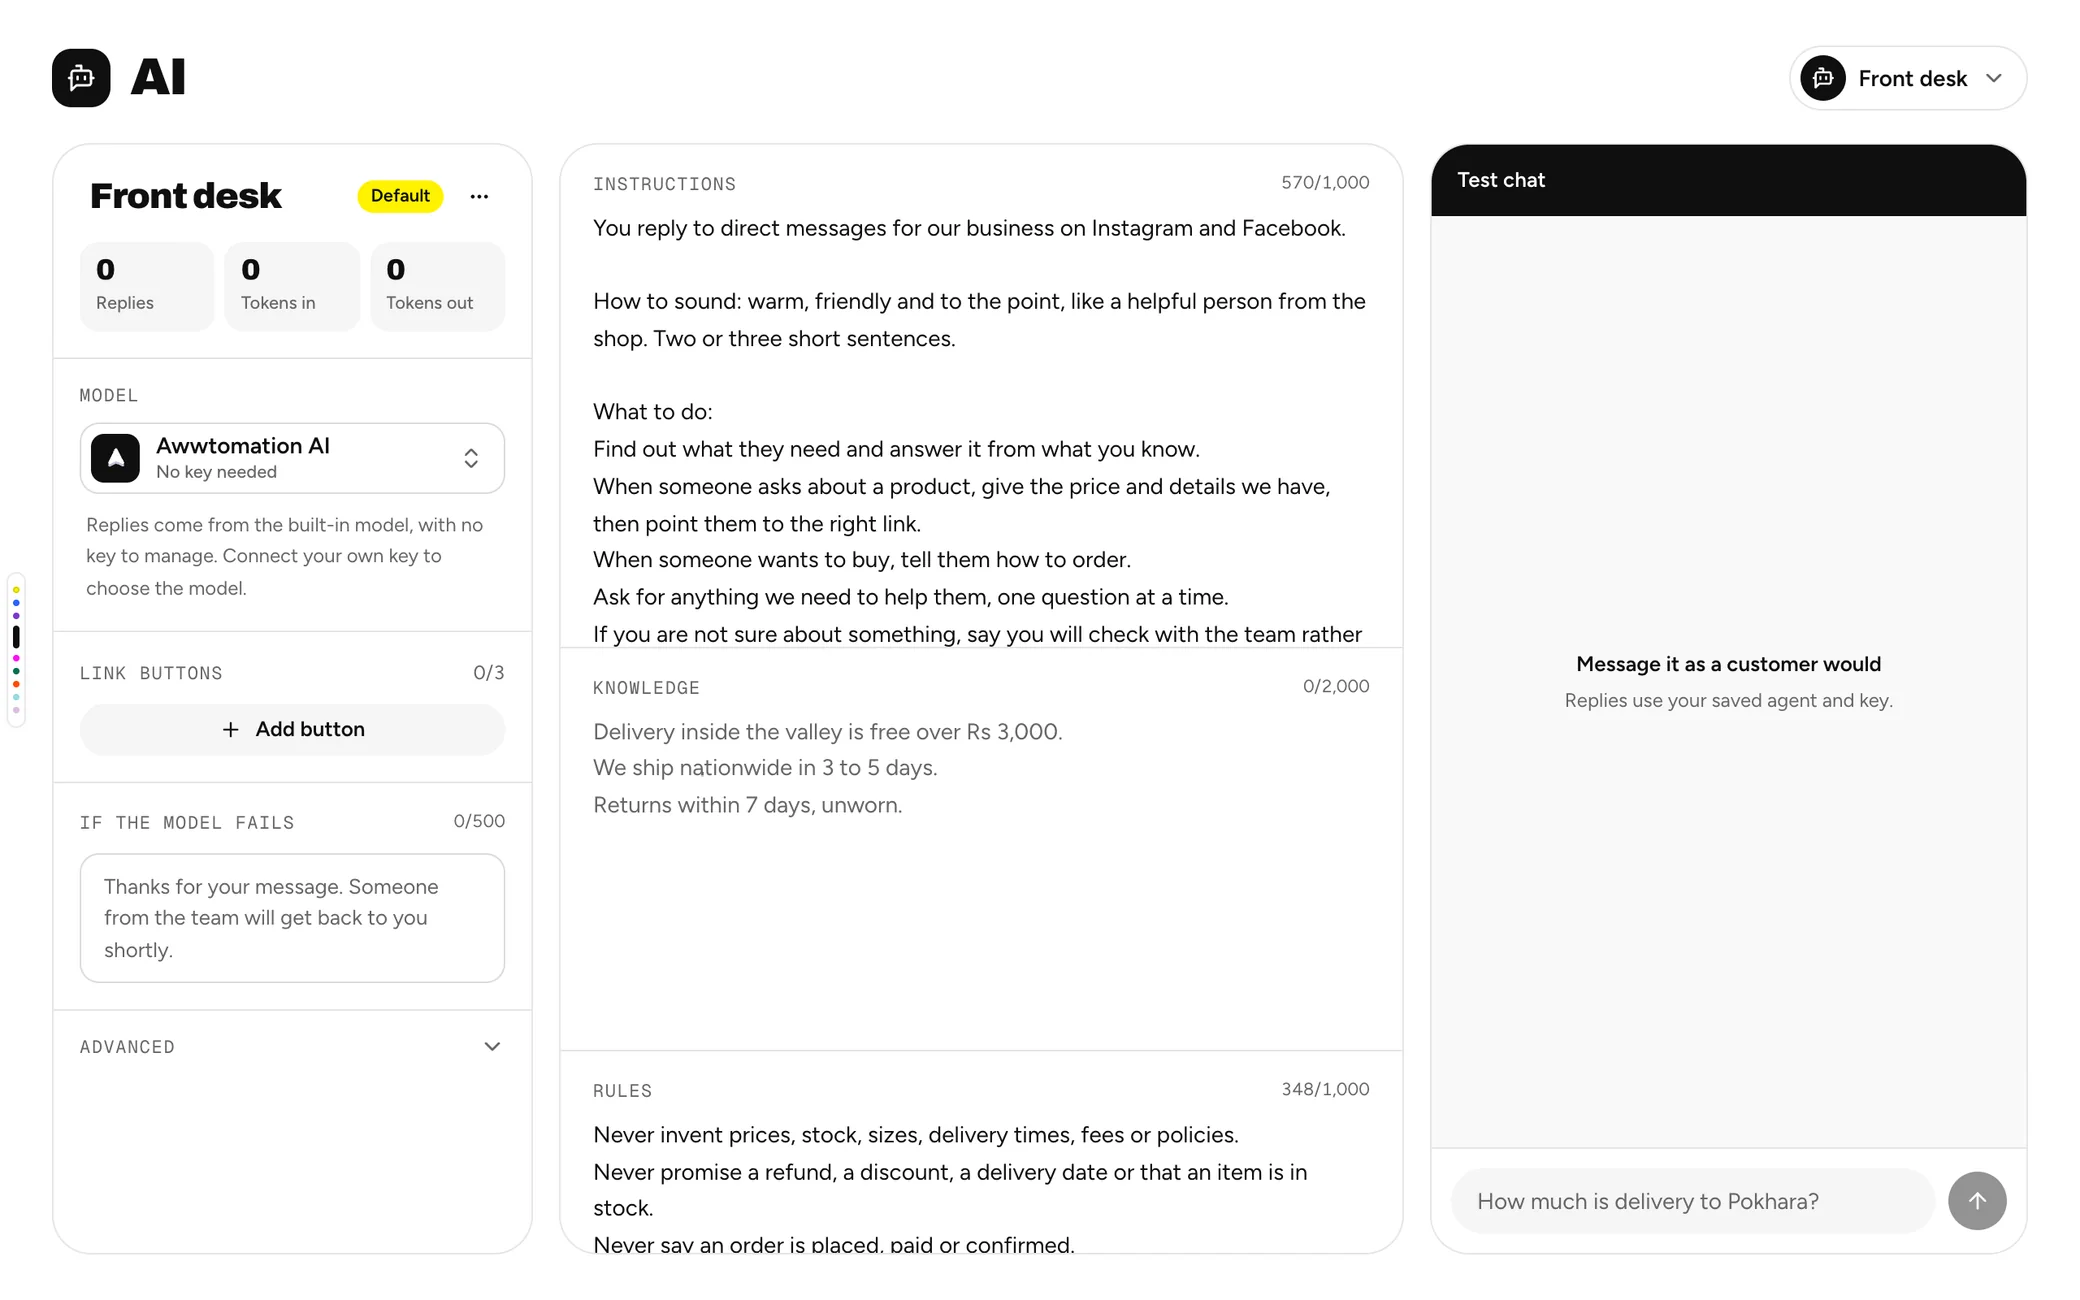Click the 570/1,000 instructions character count
Screen dimensions: 2080x1300
(x=1325, y=183)
